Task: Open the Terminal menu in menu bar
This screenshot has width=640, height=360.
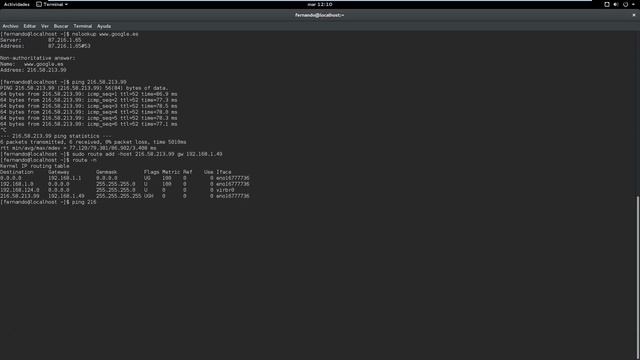Action: pyautogui.click(x=82, y=26)
